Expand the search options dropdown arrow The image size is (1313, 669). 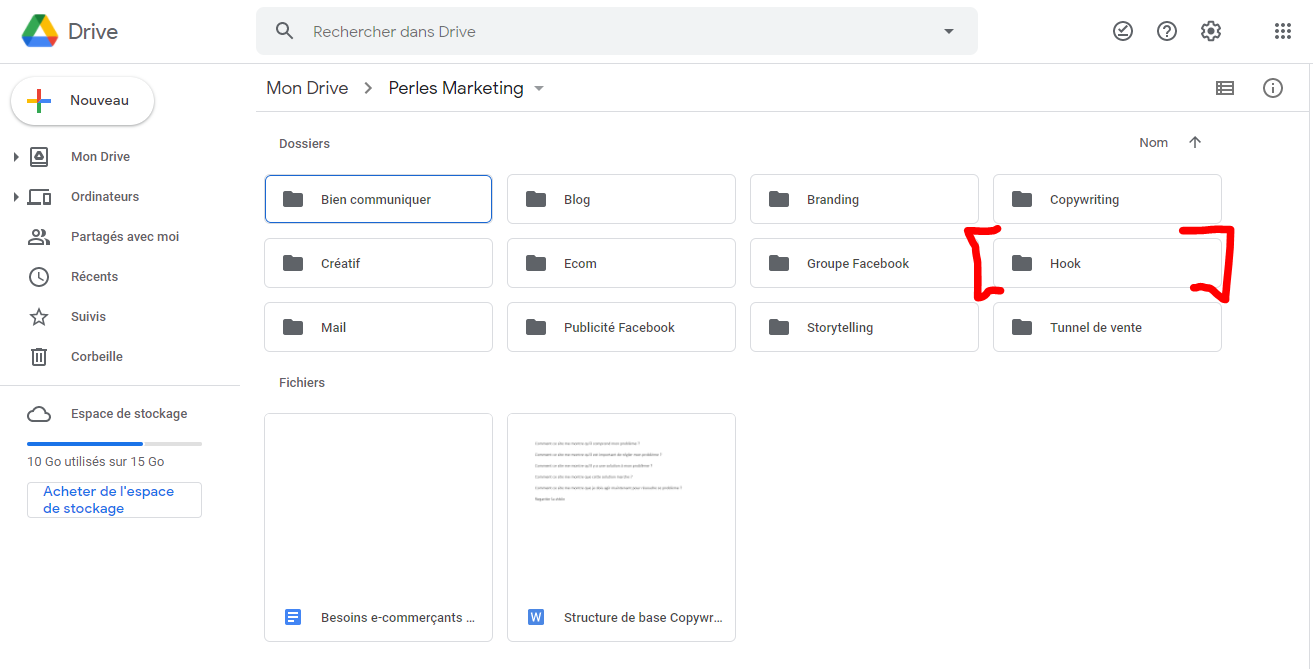click(948, 31)
